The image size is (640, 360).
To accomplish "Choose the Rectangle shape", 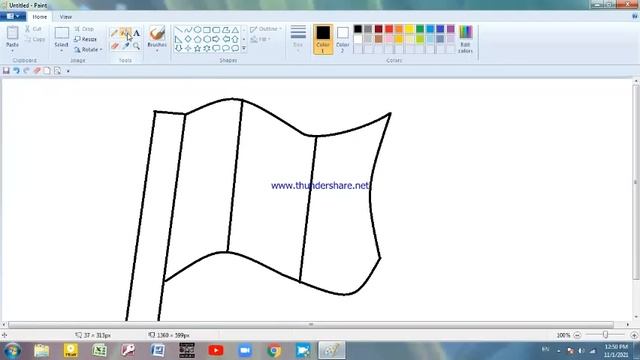I will [x=207, y=30].
